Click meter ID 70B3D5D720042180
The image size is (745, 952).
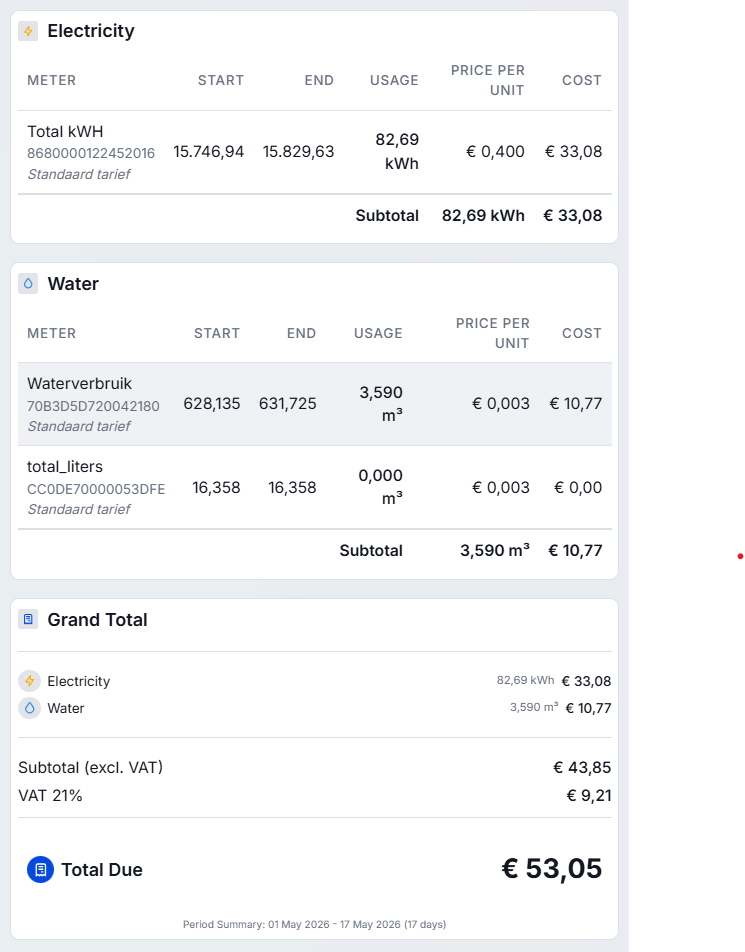click(x=94, y=406)
